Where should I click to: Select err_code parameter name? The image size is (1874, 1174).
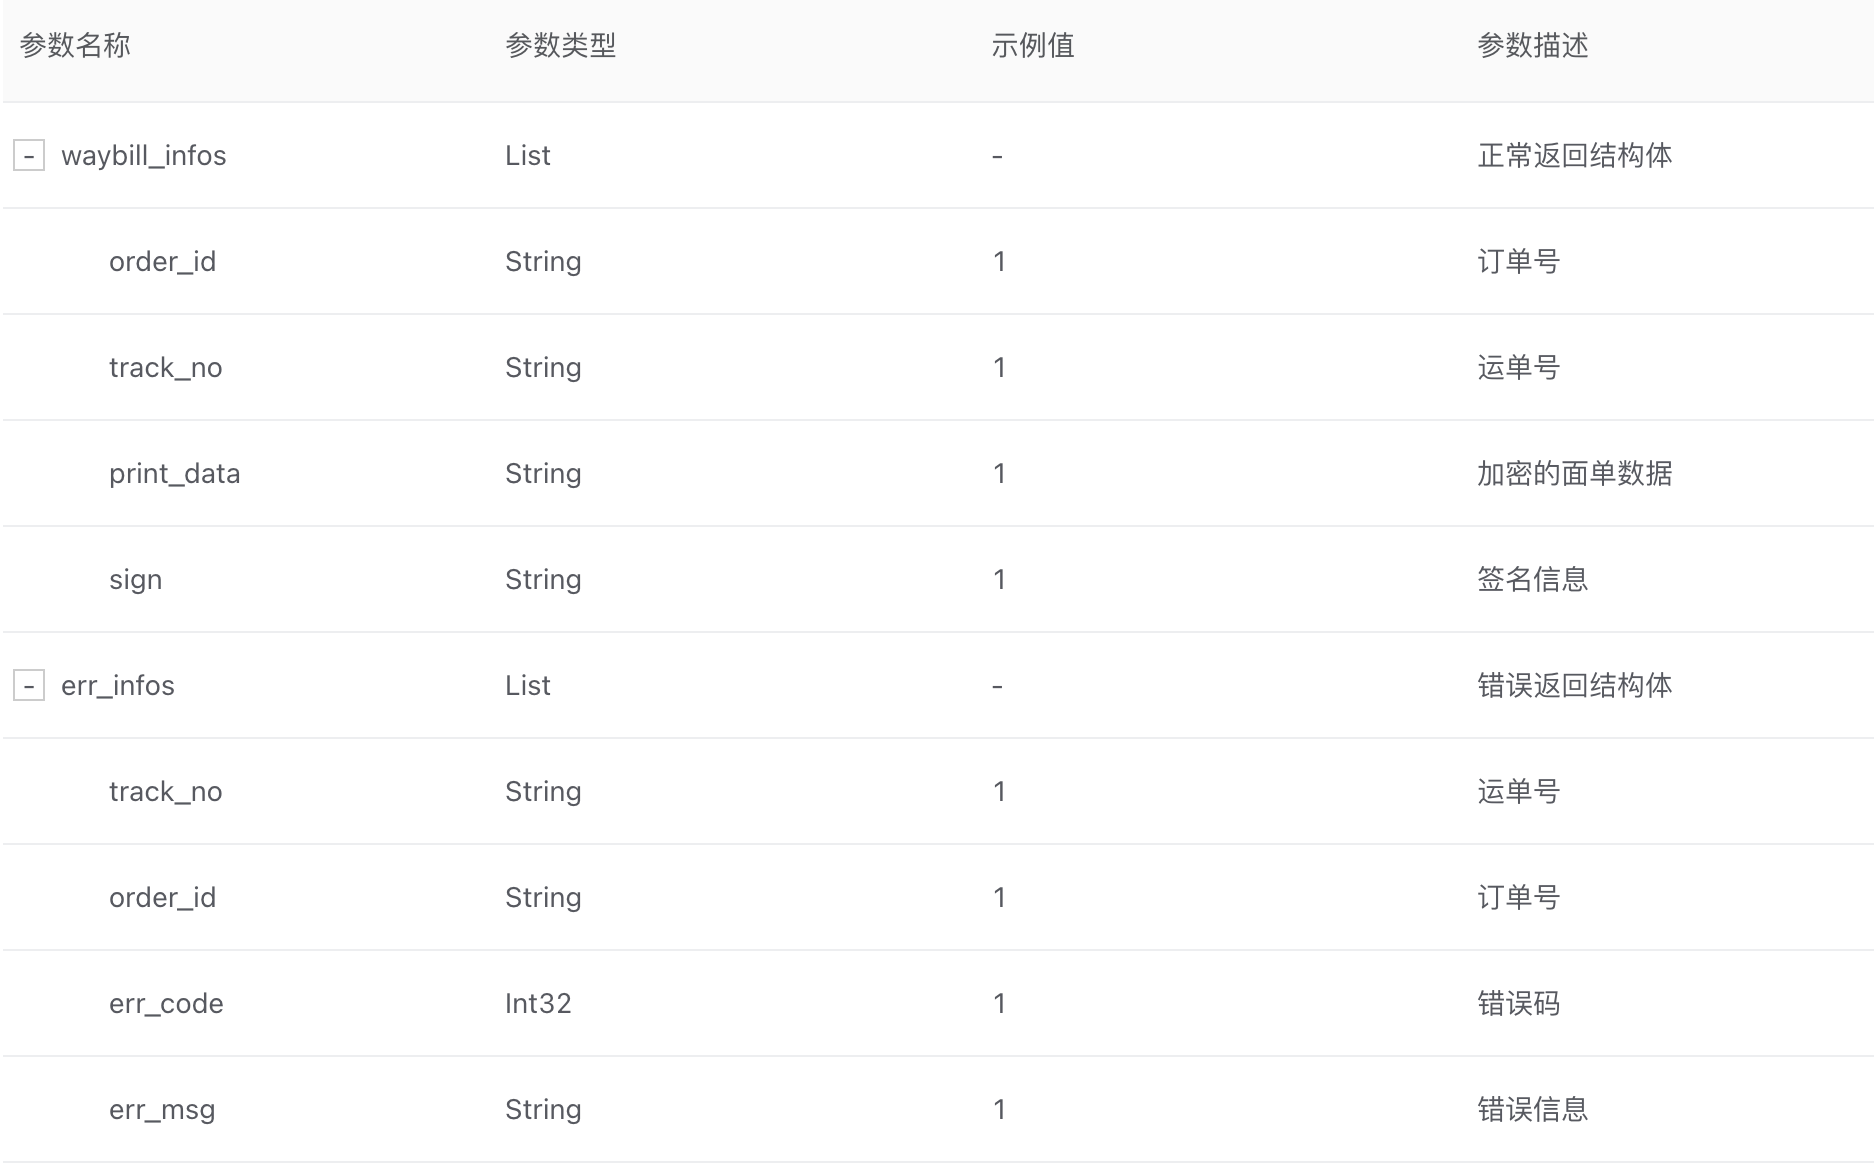166,1004
